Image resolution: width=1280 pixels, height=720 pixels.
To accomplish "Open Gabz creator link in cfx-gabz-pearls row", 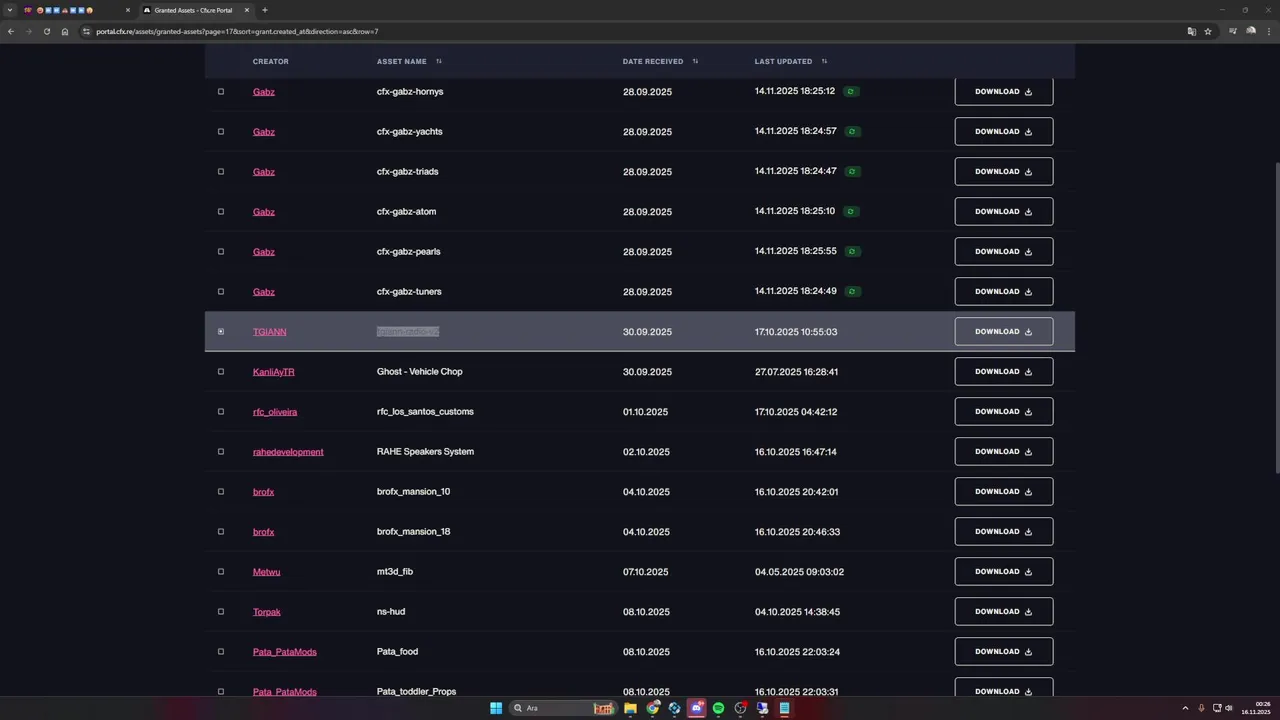I will 263,252.
